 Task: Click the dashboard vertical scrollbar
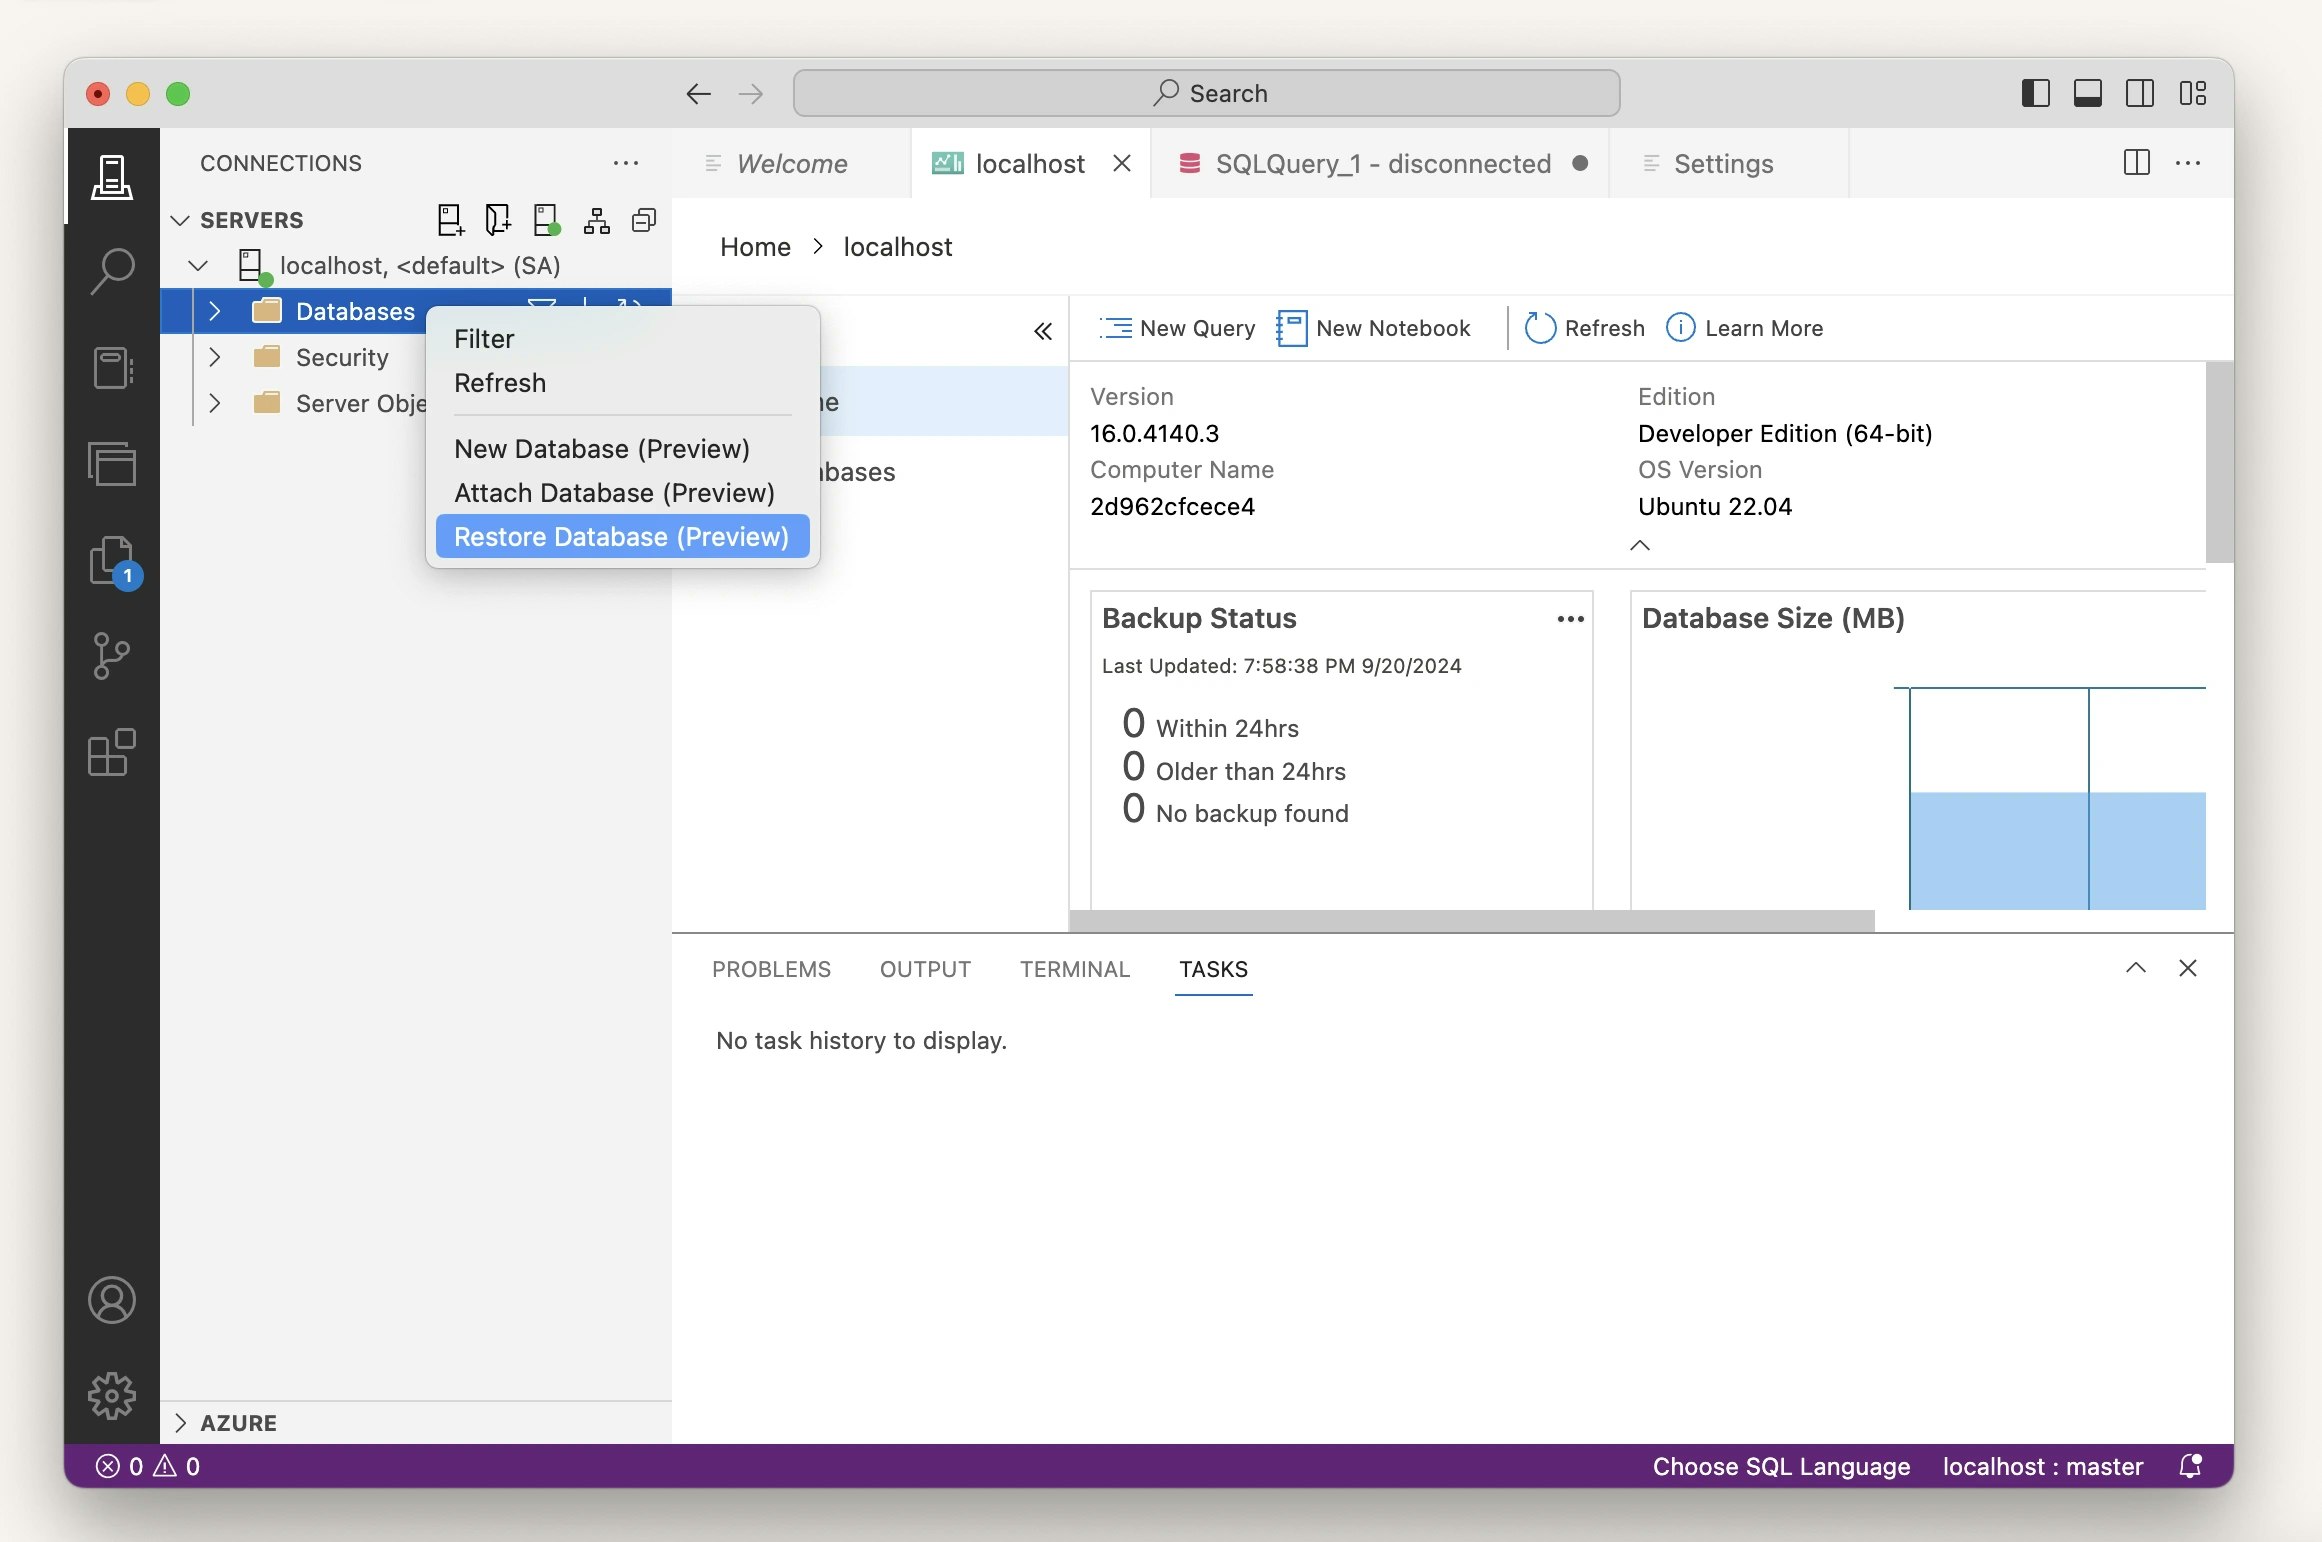pos(2219,462)
